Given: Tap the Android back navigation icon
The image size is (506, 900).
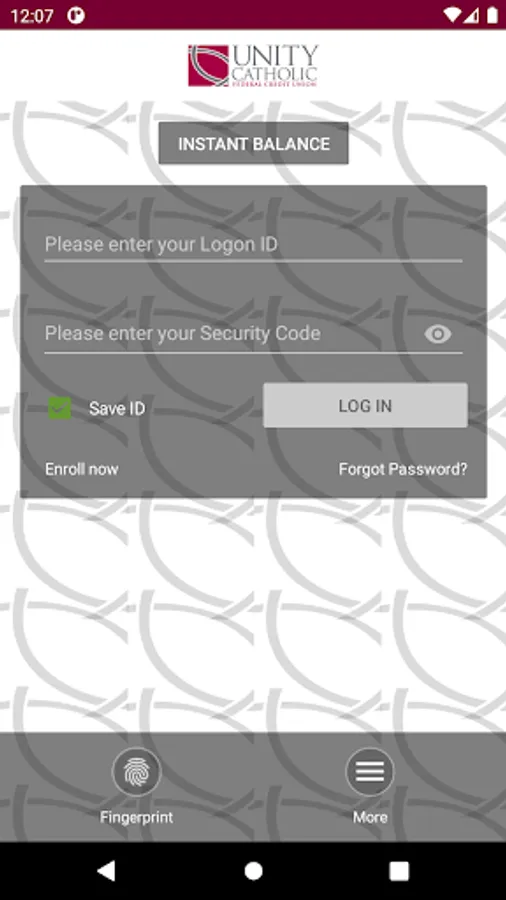Looking at the screenshot, I should [x=106, y=871].
